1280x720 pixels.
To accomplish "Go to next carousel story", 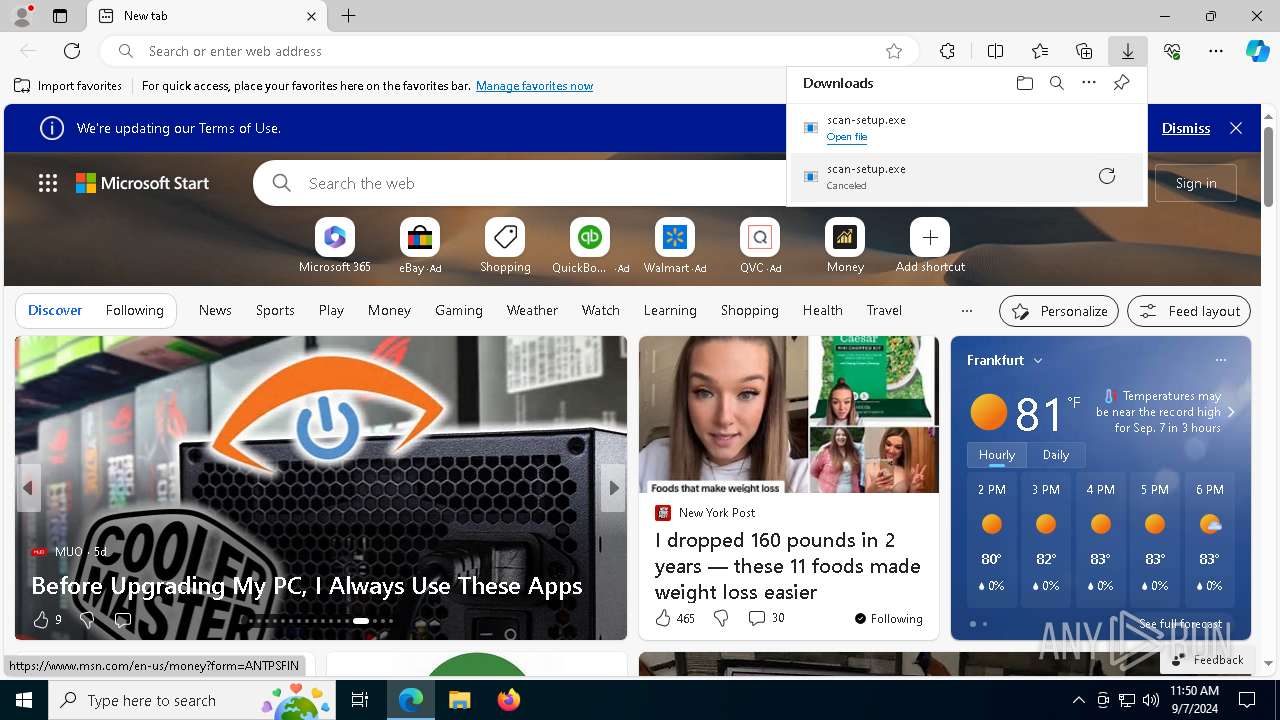I will click(x=613, y=488).
